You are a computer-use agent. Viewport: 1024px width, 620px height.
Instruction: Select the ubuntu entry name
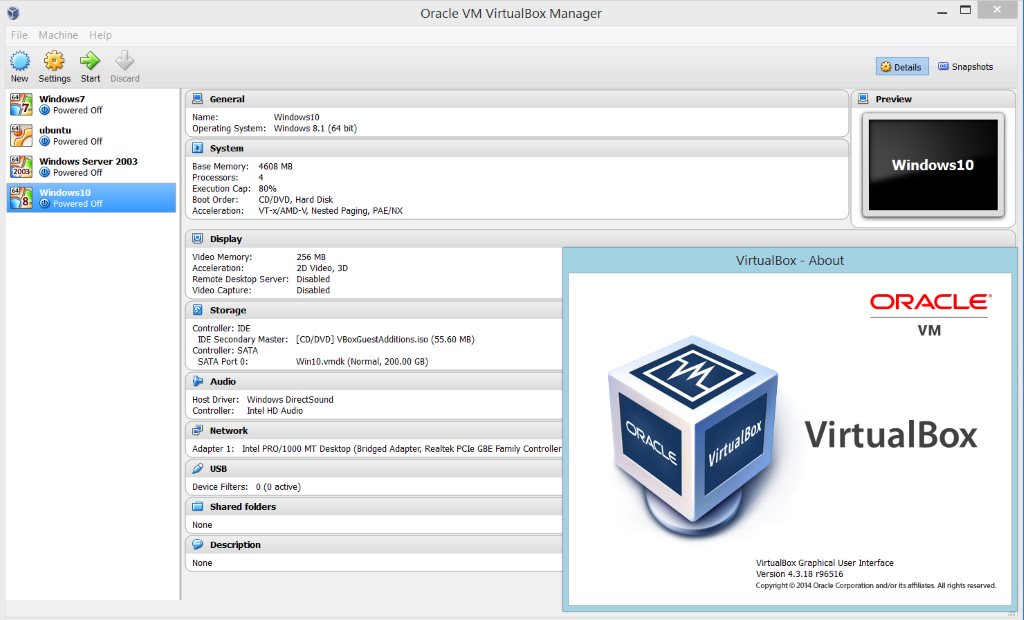click(55, 130)
